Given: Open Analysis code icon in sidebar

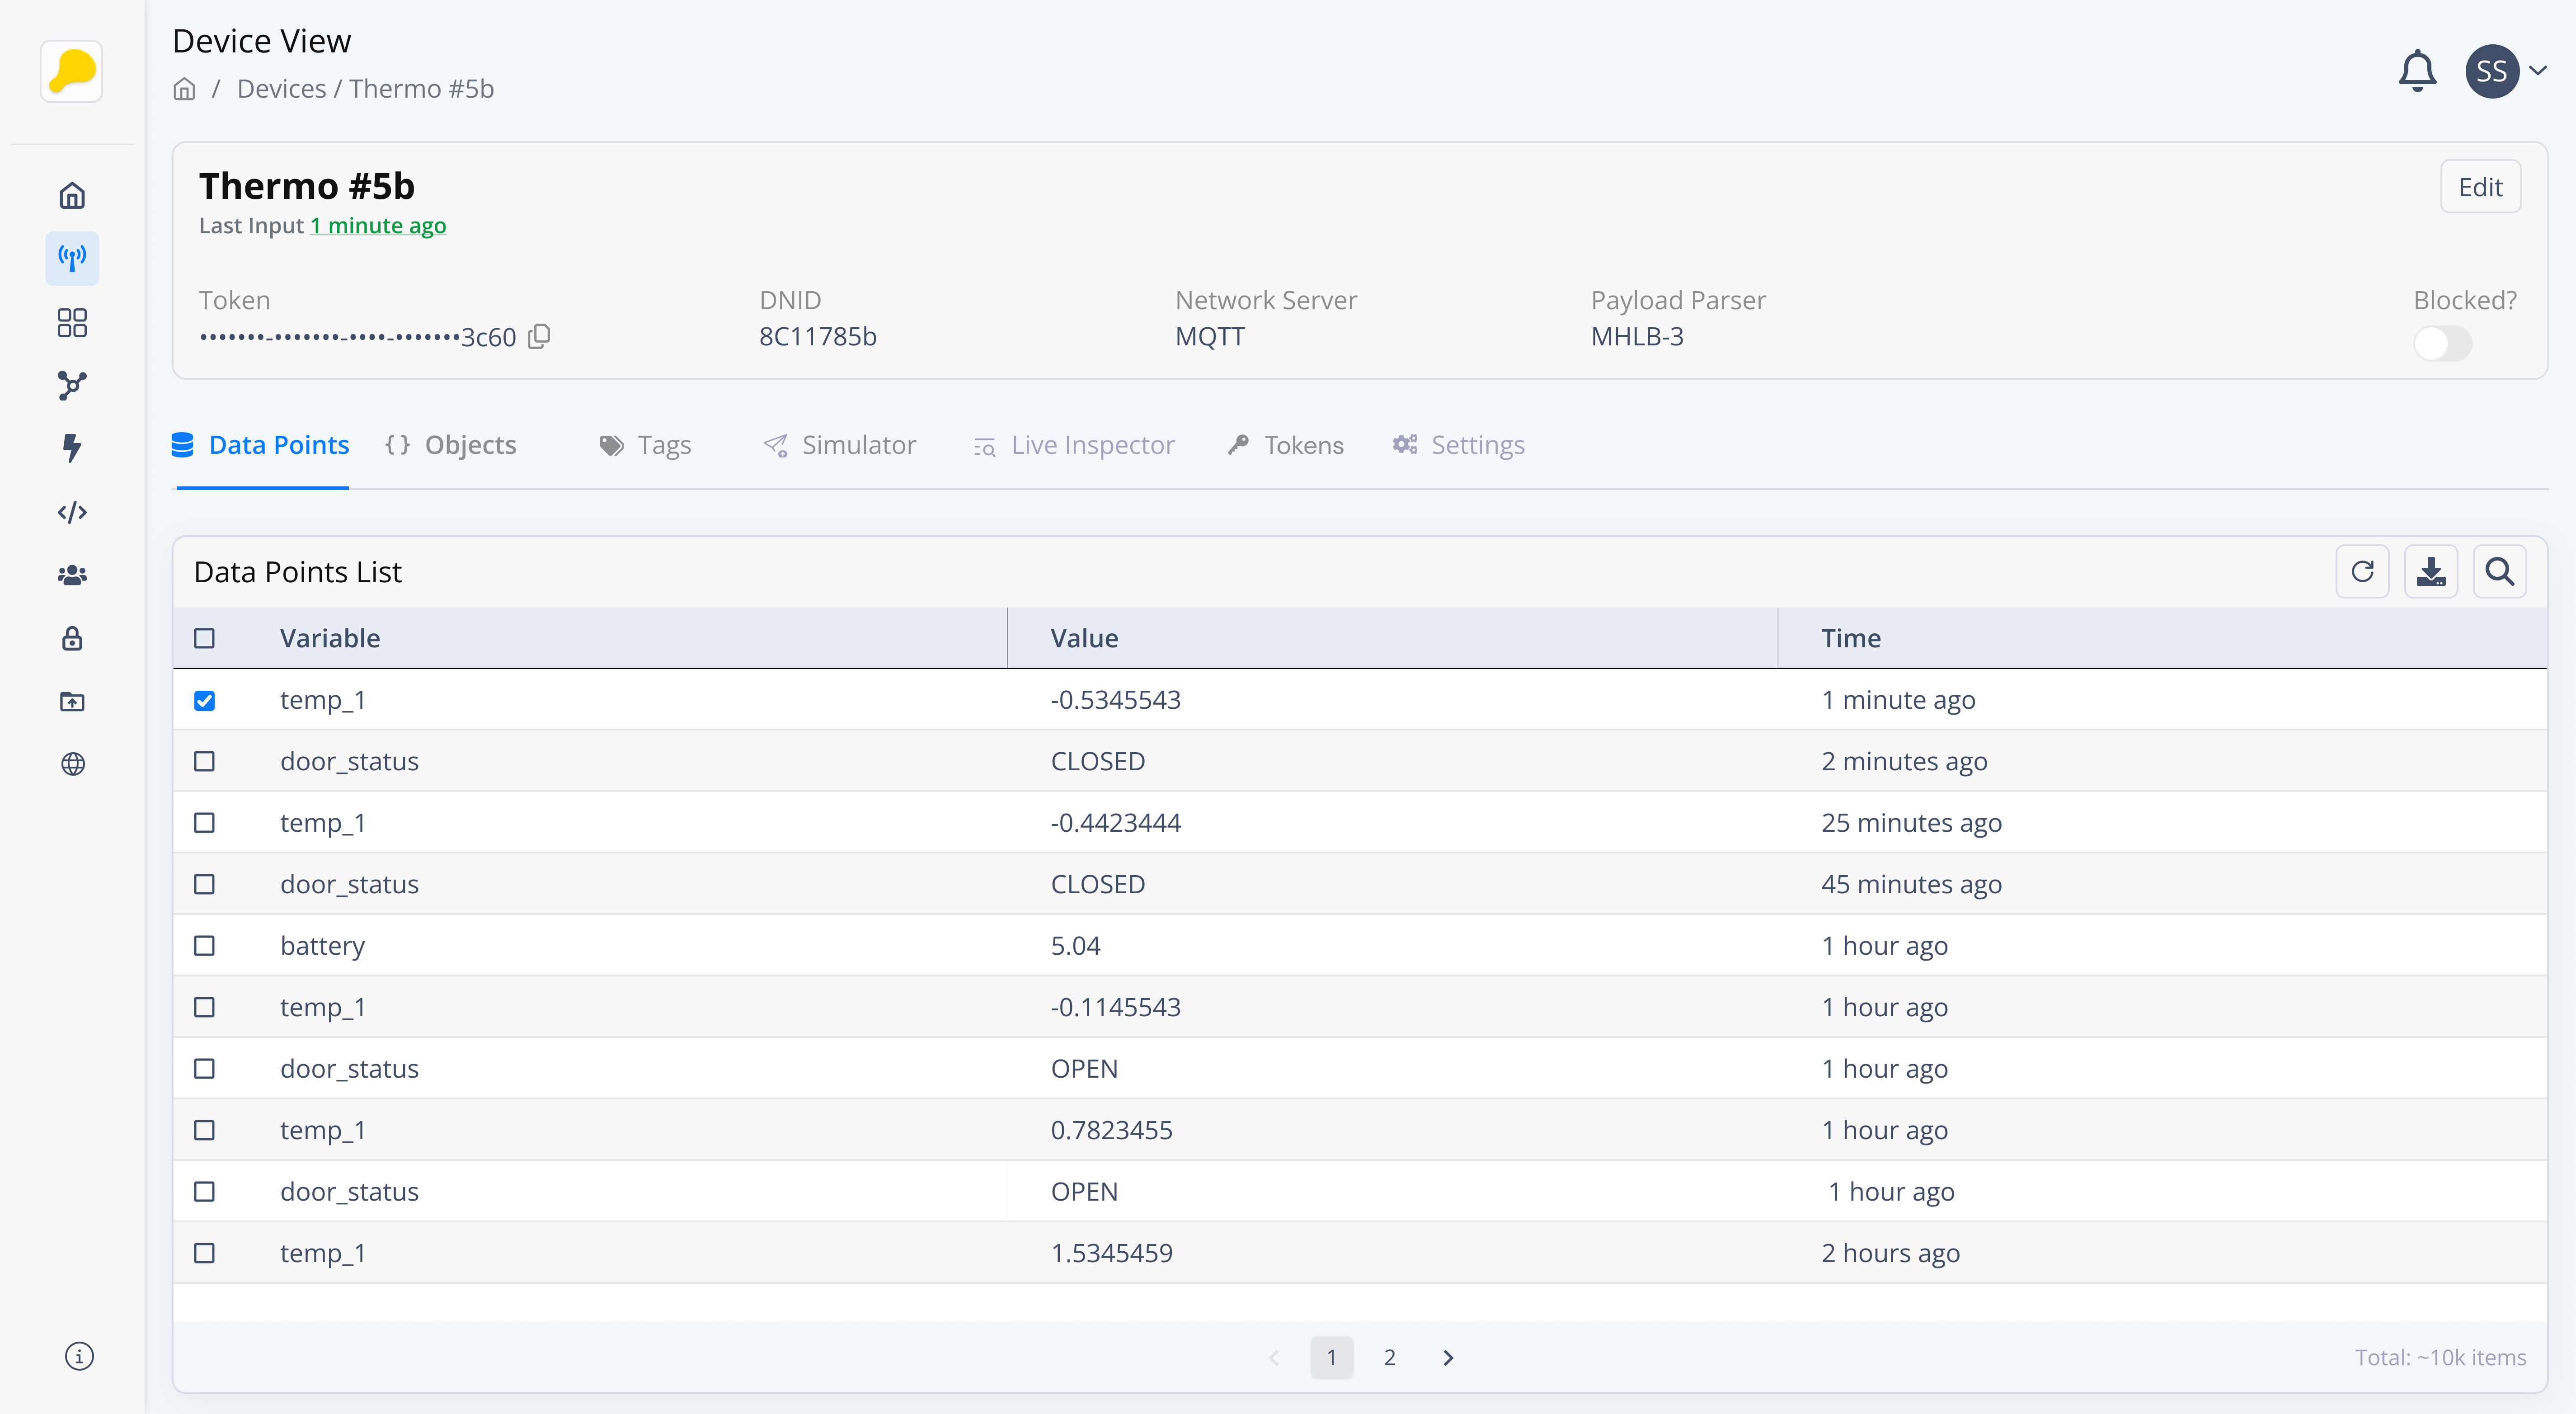Looking at the screenshot, I should click(72, 512).
